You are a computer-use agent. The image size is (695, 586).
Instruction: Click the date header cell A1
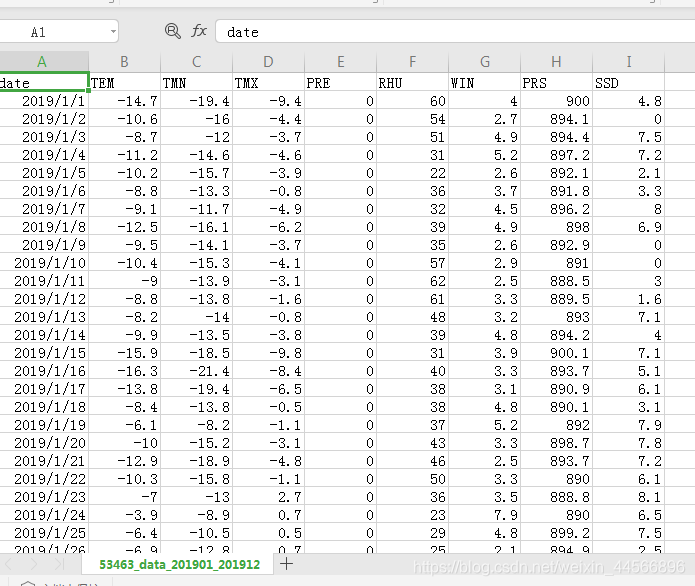click(x=44, y=82)
